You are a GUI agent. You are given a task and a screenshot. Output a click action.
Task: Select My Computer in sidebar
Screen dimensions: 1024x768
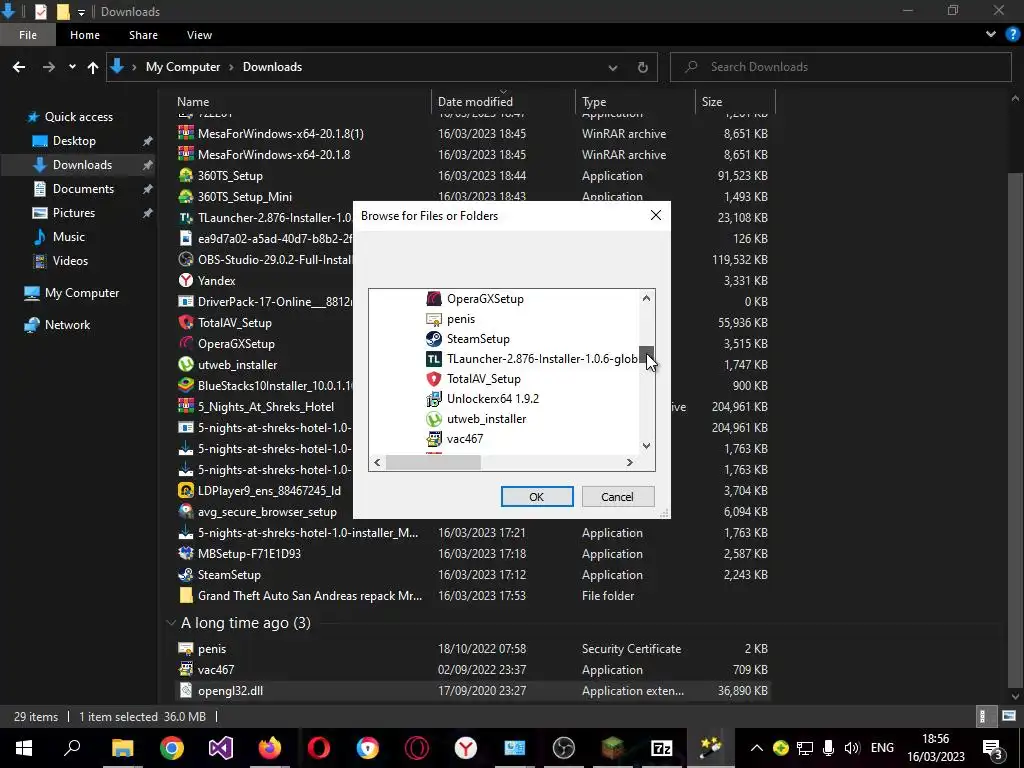(82, 293)
